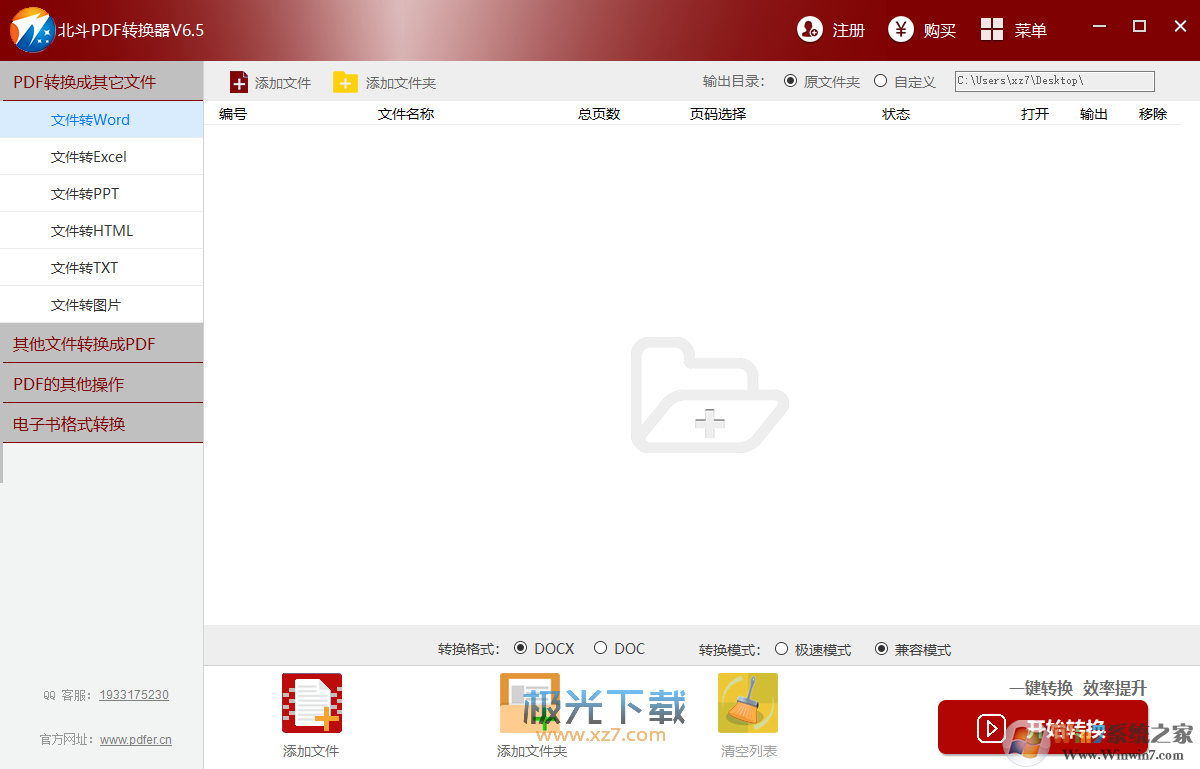Click the 清空列表 broom icon to clear list
The image size is (1200, 769).
click(x=747, y=703)
